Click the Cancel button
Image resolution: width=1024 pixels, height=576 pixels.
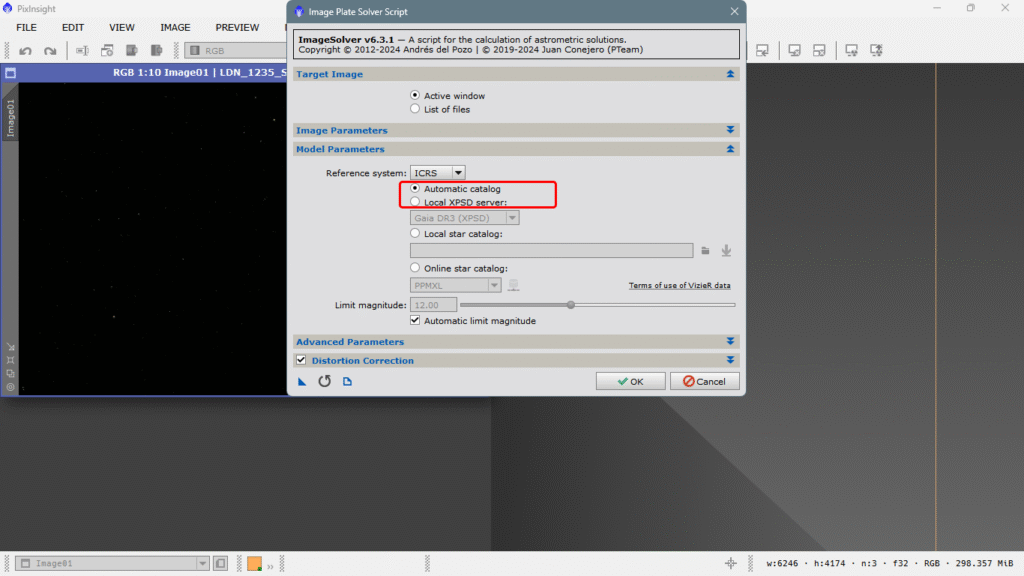pos(704,381)
